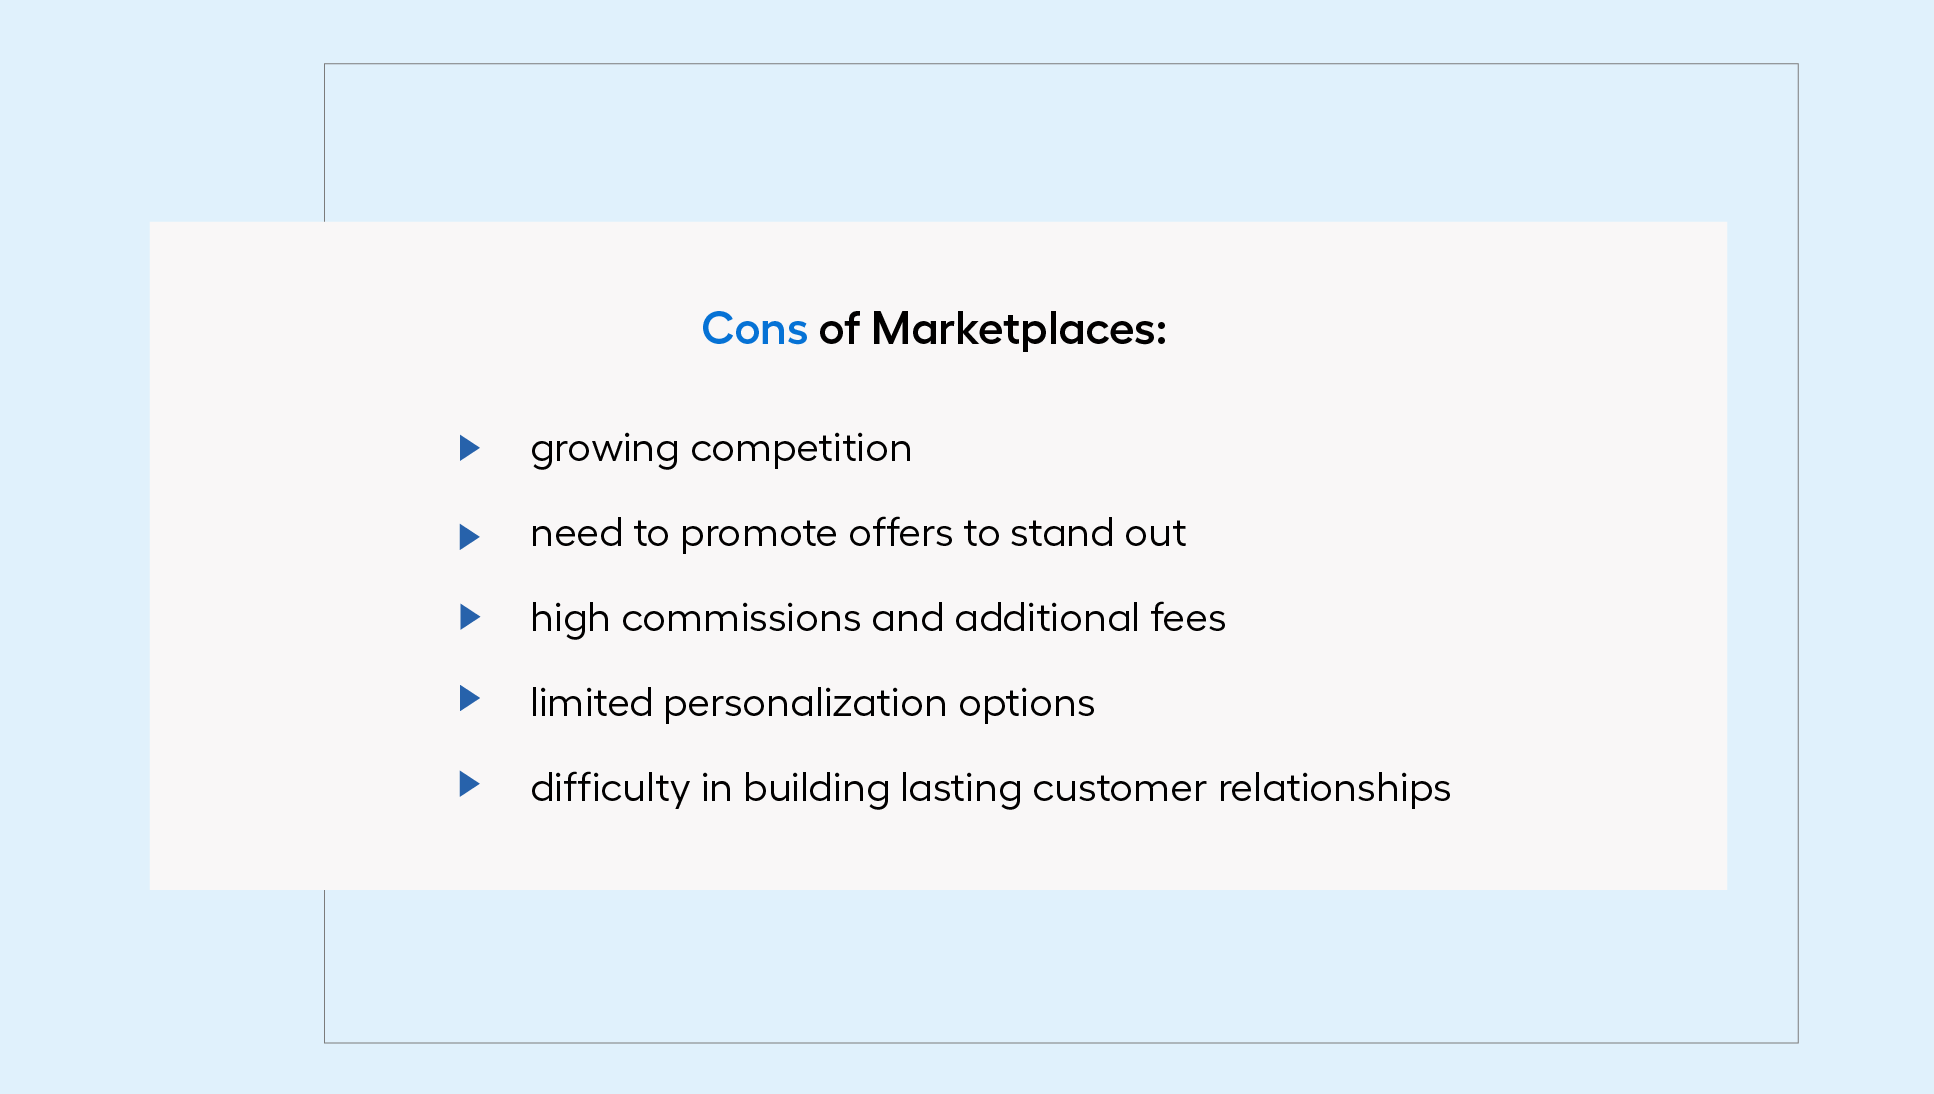Click the word personalization
This screenshot has height=1094, width=1934.
click(x=804, y=704)
